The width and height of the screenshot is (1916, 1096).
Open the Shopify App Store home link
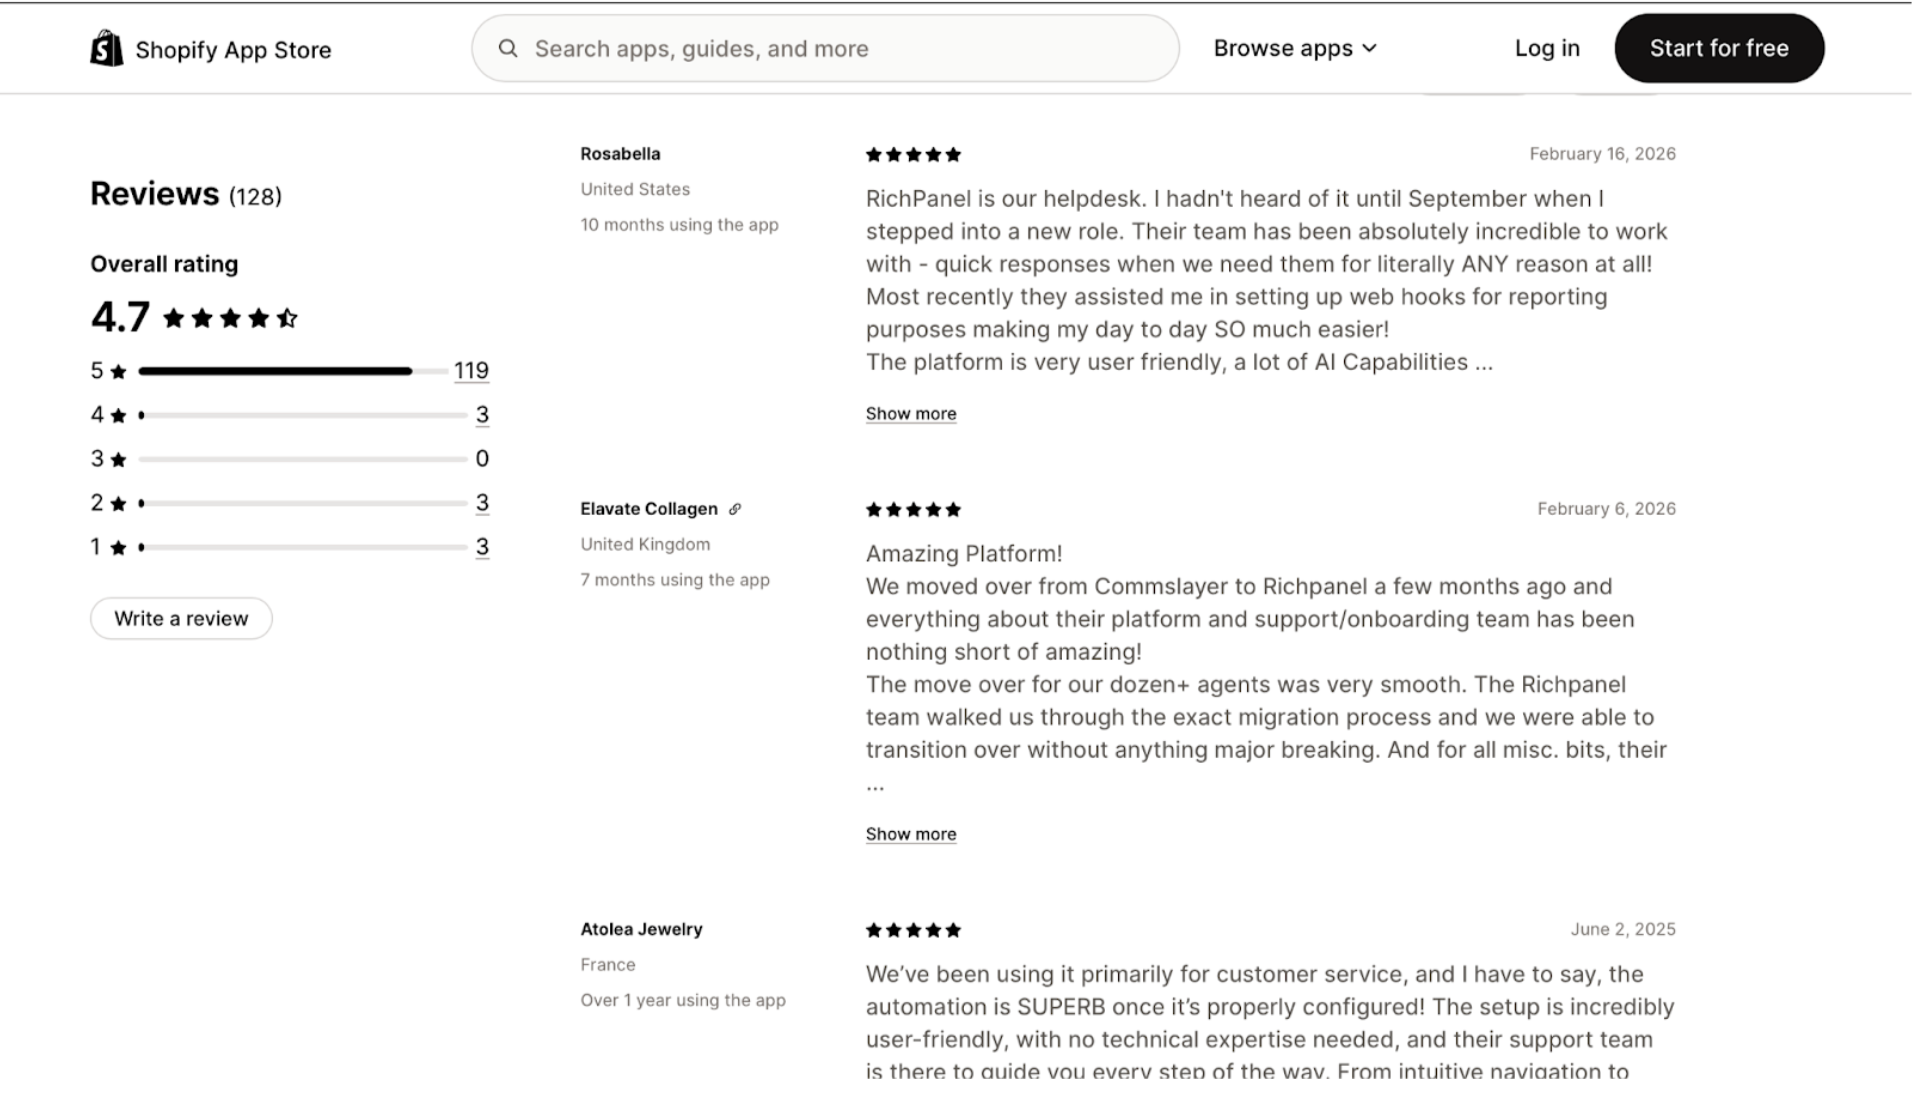[x=232, y=50]
